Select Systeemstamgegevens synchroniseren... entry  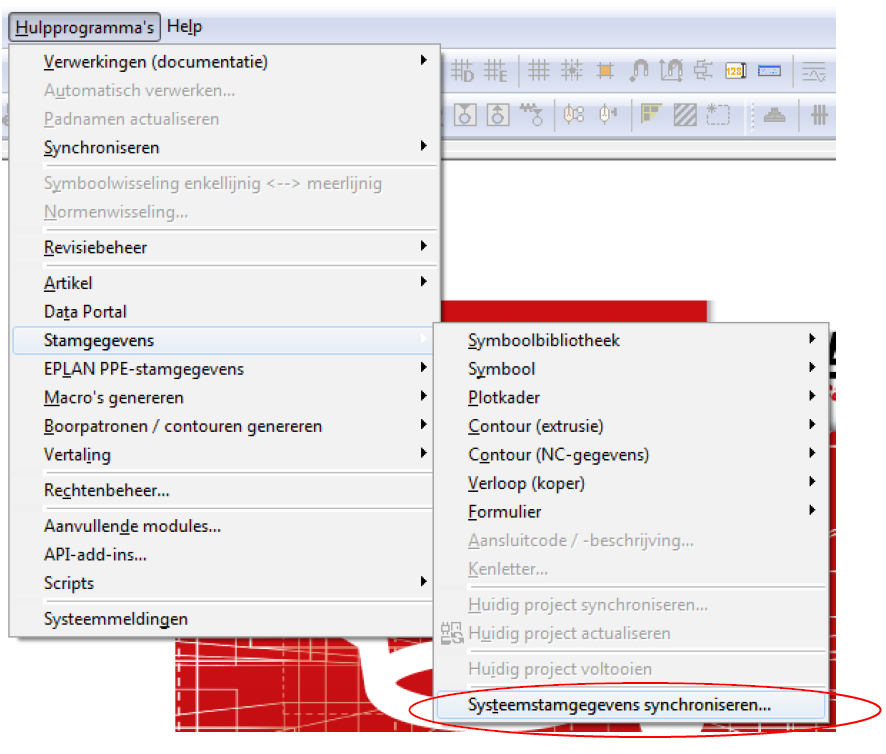(x=631, y=705)
